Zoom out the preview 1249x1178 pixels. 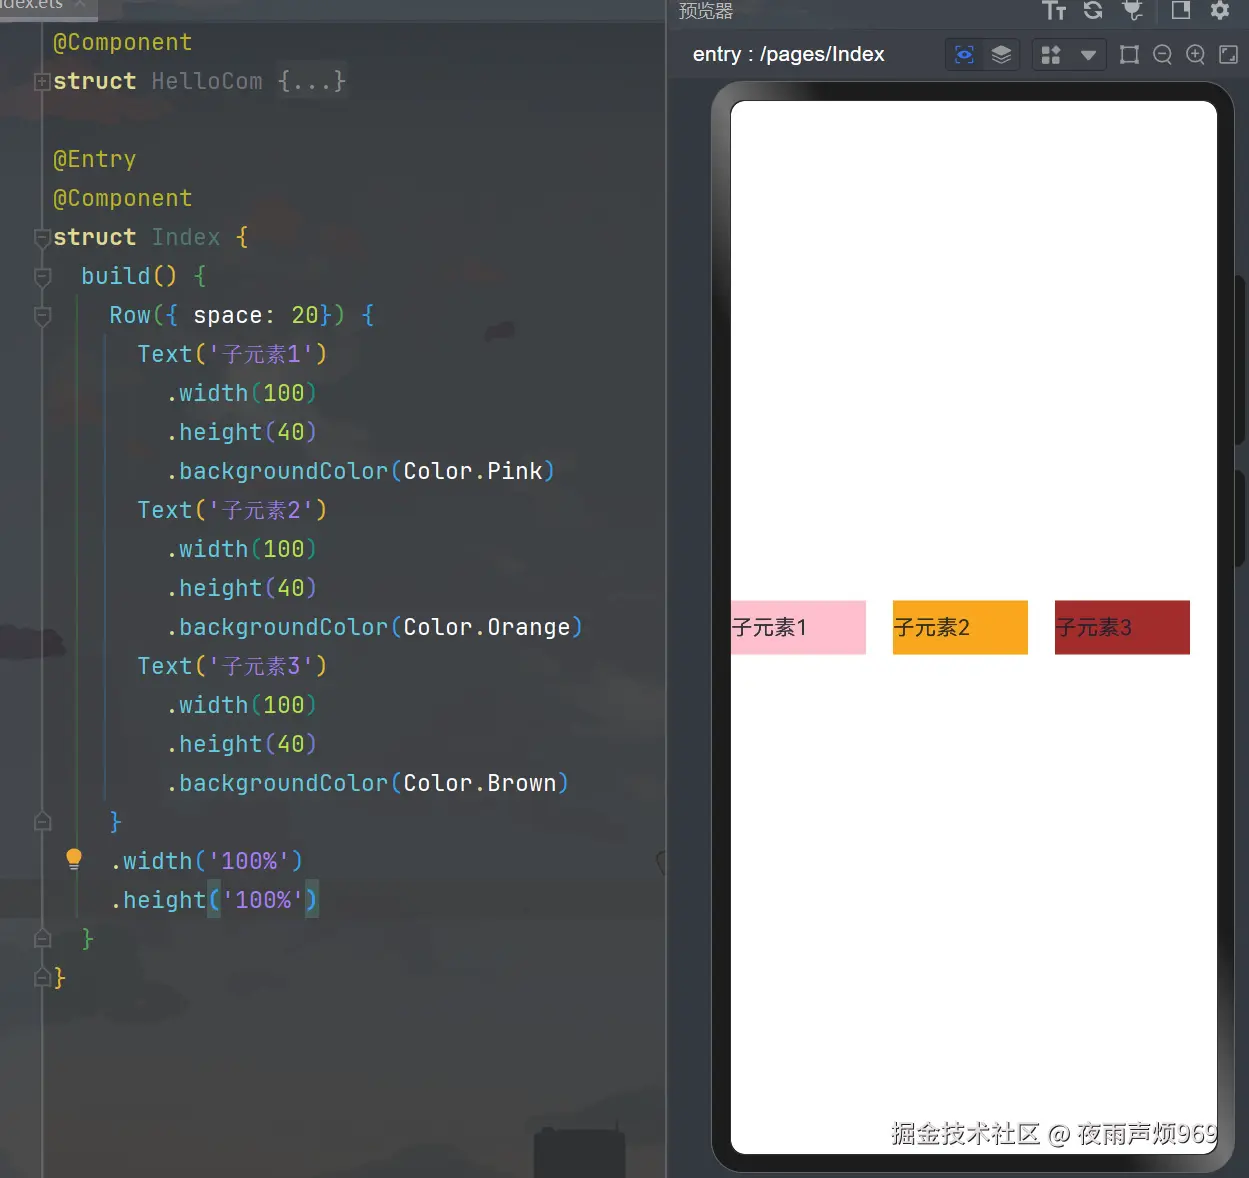1162,55
